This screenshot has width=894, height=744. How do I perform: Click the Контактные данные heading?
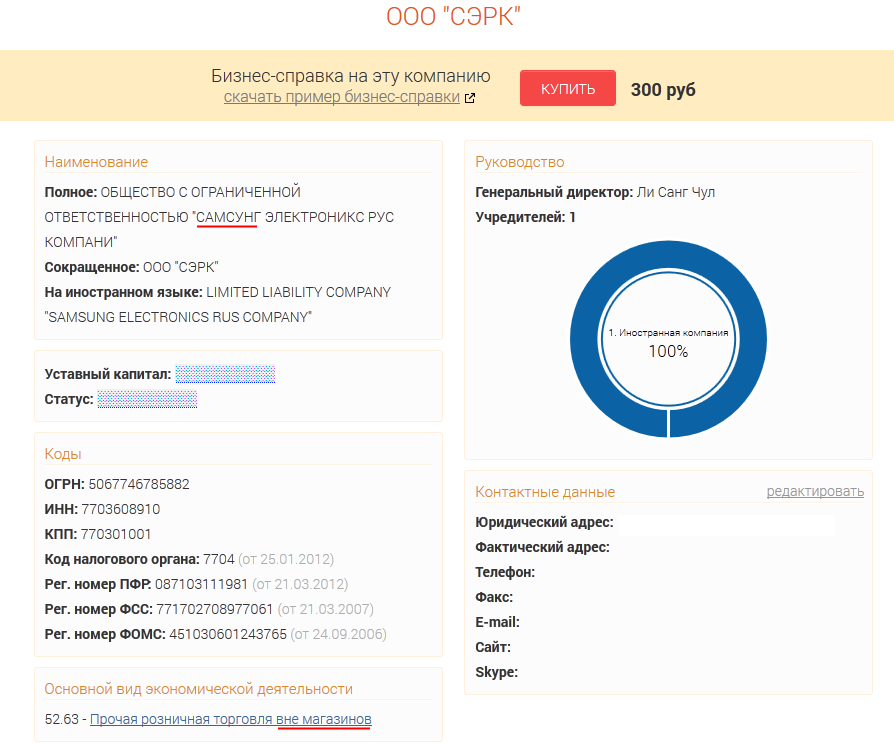pyautogui.click(x=545, y=492)
